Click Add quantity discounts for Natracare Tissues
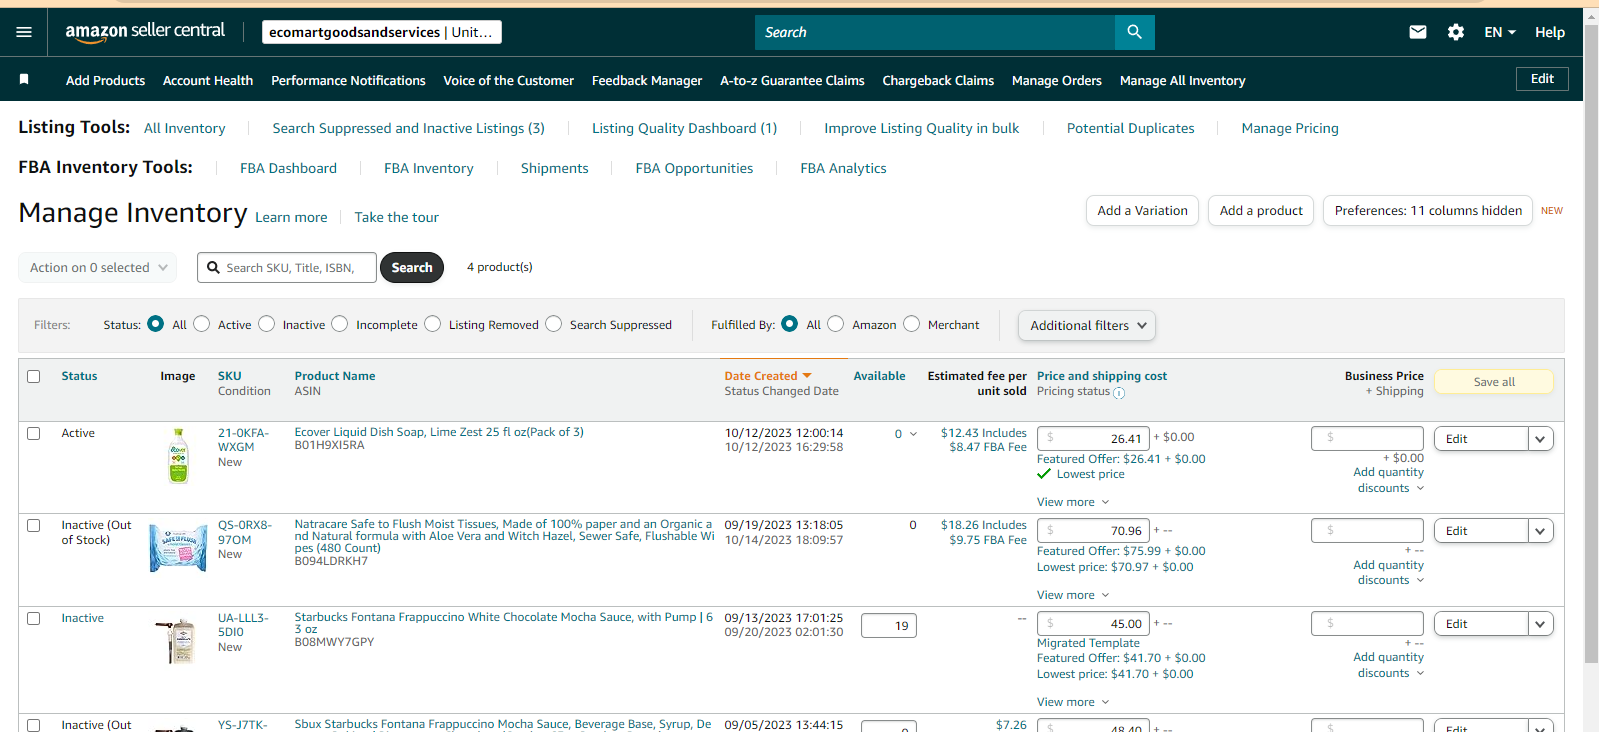This screenshot has height=732, width=1599. click(1389, 573)
